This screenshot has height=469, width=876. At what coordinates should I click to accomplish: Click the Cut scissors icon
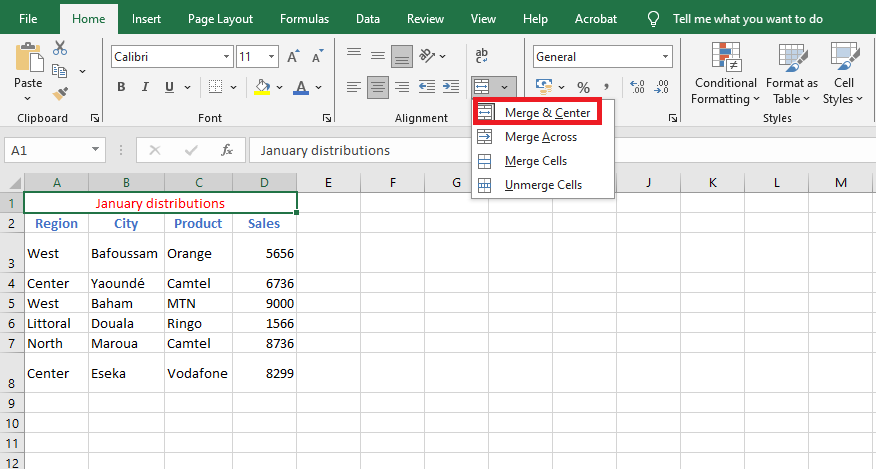pos(60,48)
